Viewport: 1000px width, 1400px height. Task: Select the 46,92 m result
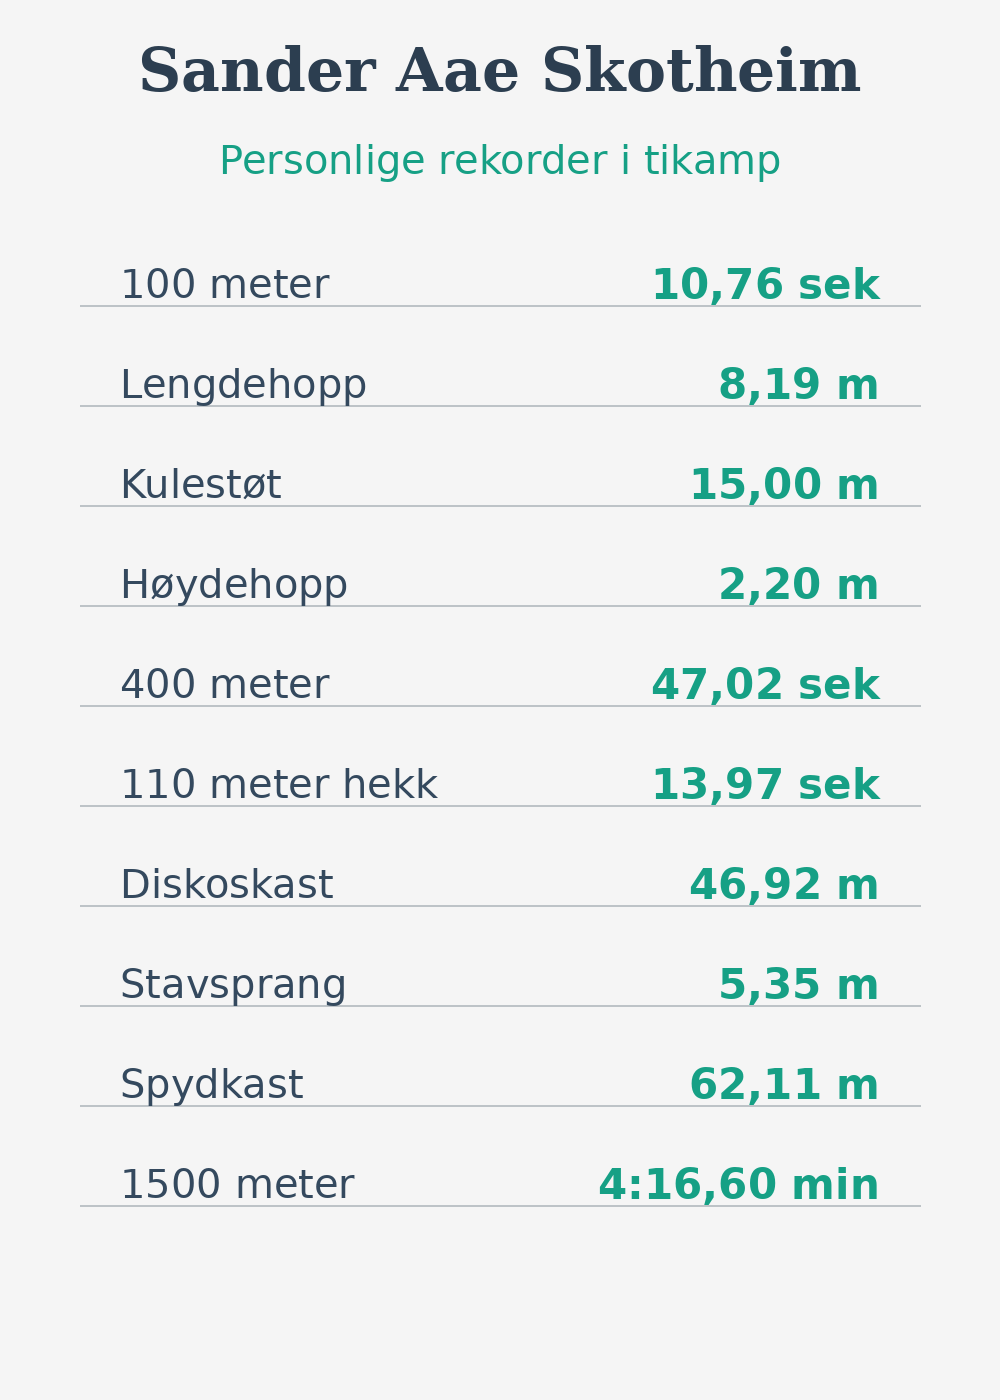click(x=784, y=886)
